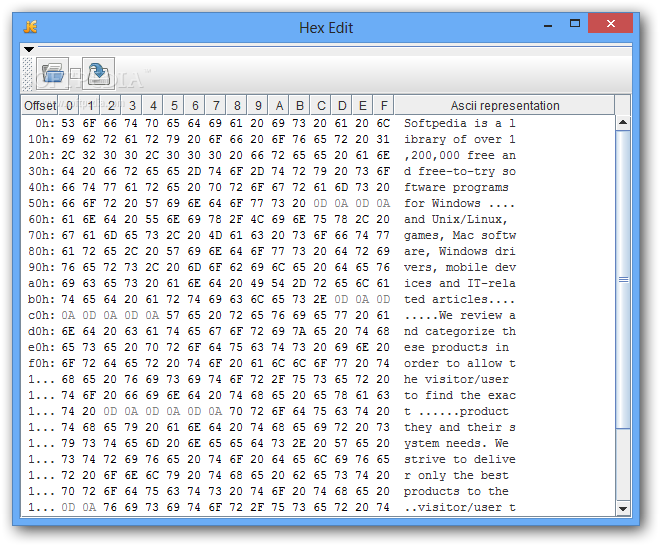Click hex byte 4D in row 70h
Screen dimensions: 660x546
[215, 235]
